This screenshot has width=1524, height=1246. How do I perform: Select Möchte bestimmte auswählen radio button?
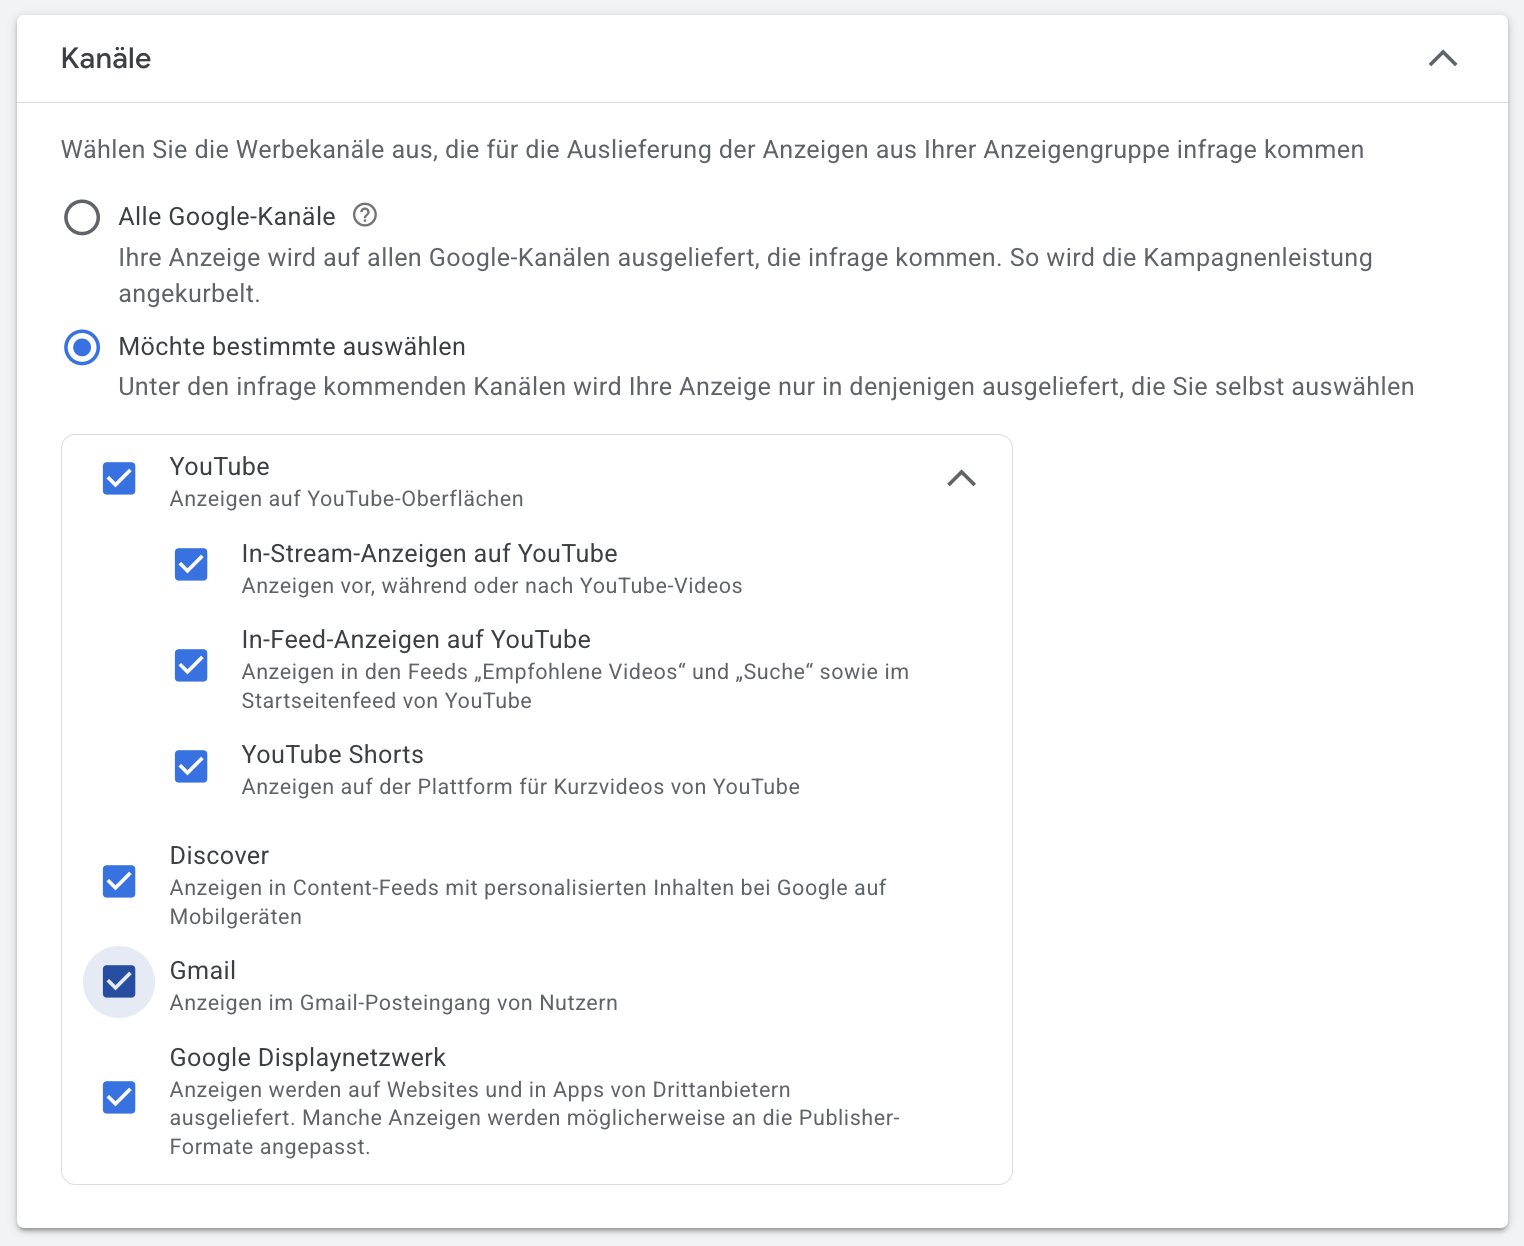point(82,347)
